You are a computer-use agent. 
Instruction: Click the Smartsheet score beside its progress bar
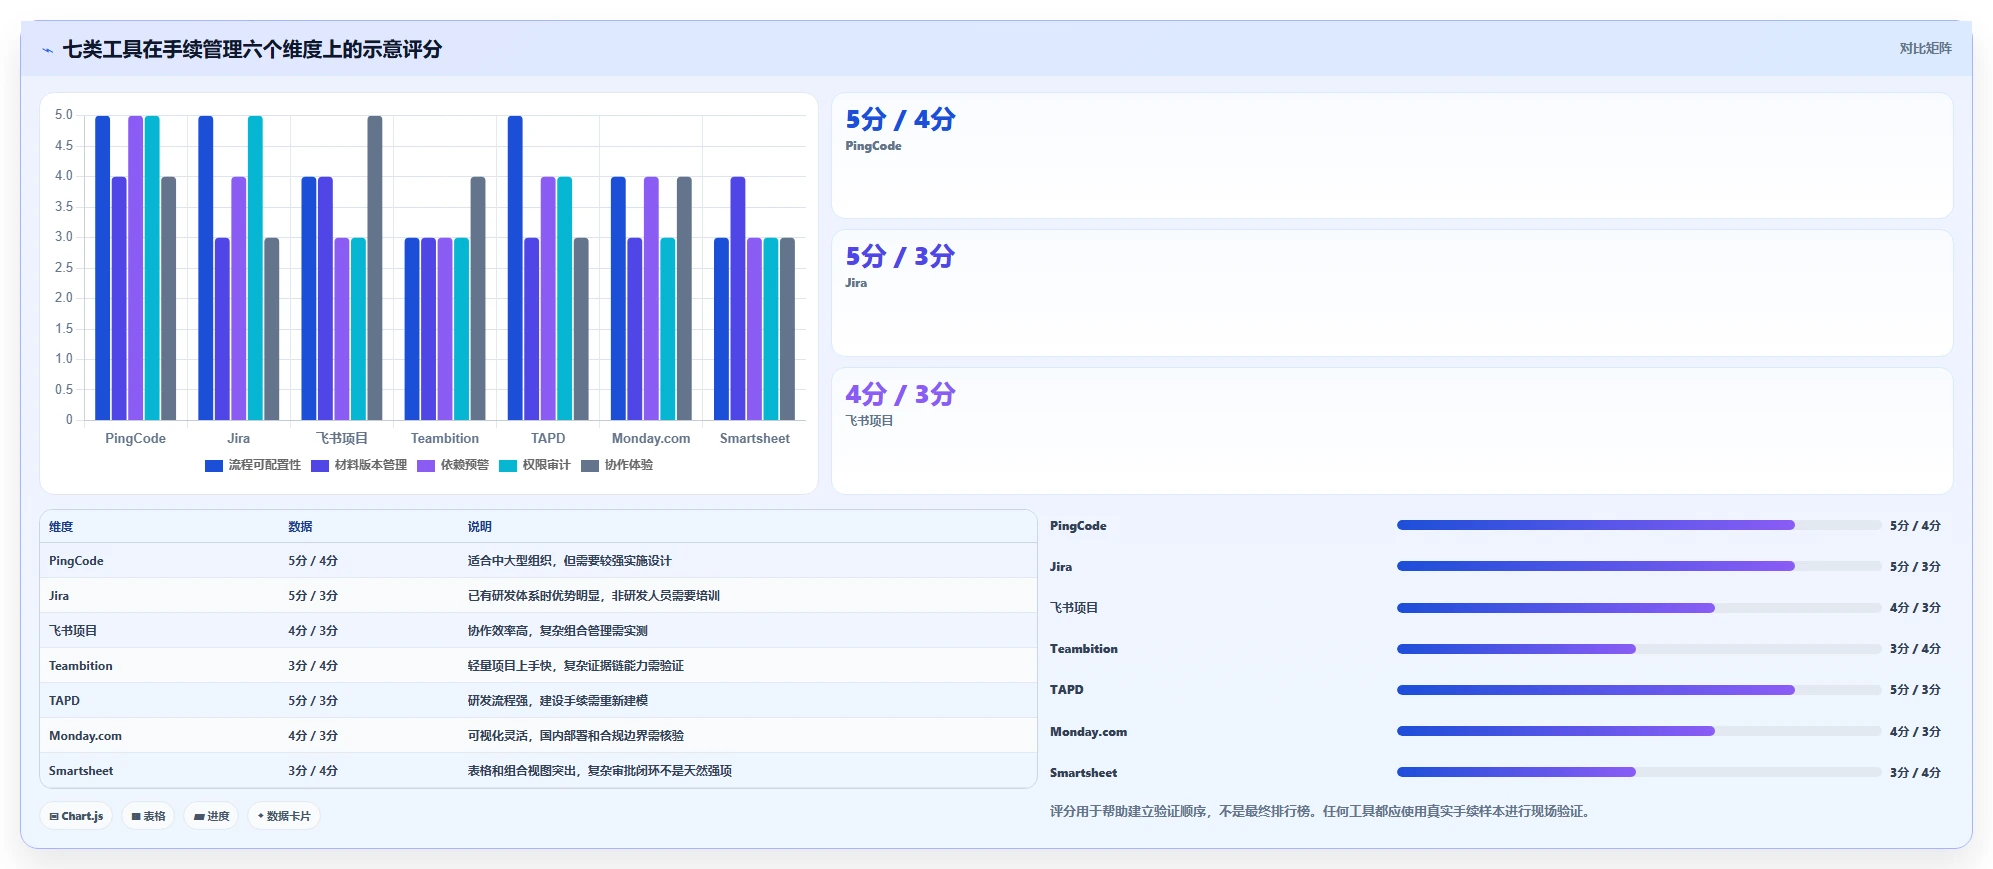(1915, 773)
